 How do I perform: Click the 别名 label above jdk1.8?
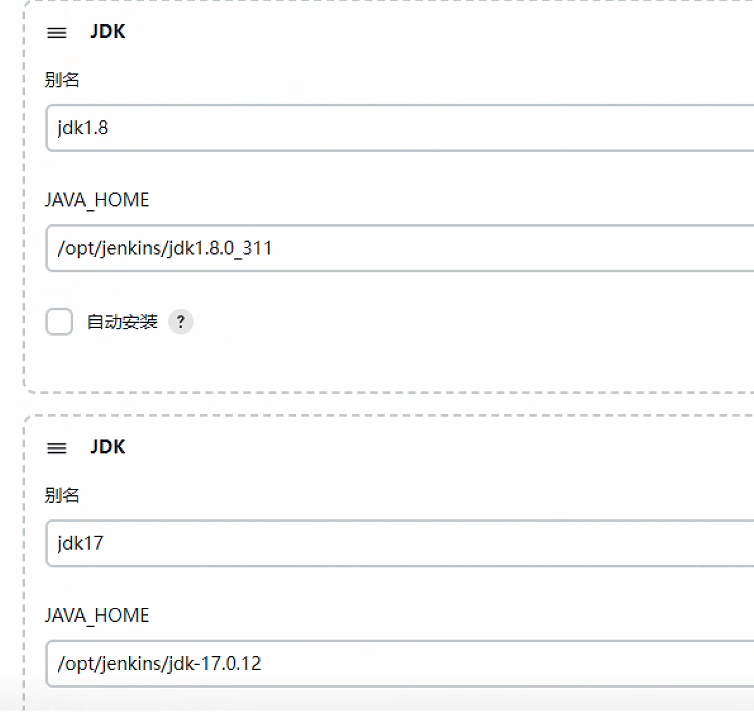62,80
